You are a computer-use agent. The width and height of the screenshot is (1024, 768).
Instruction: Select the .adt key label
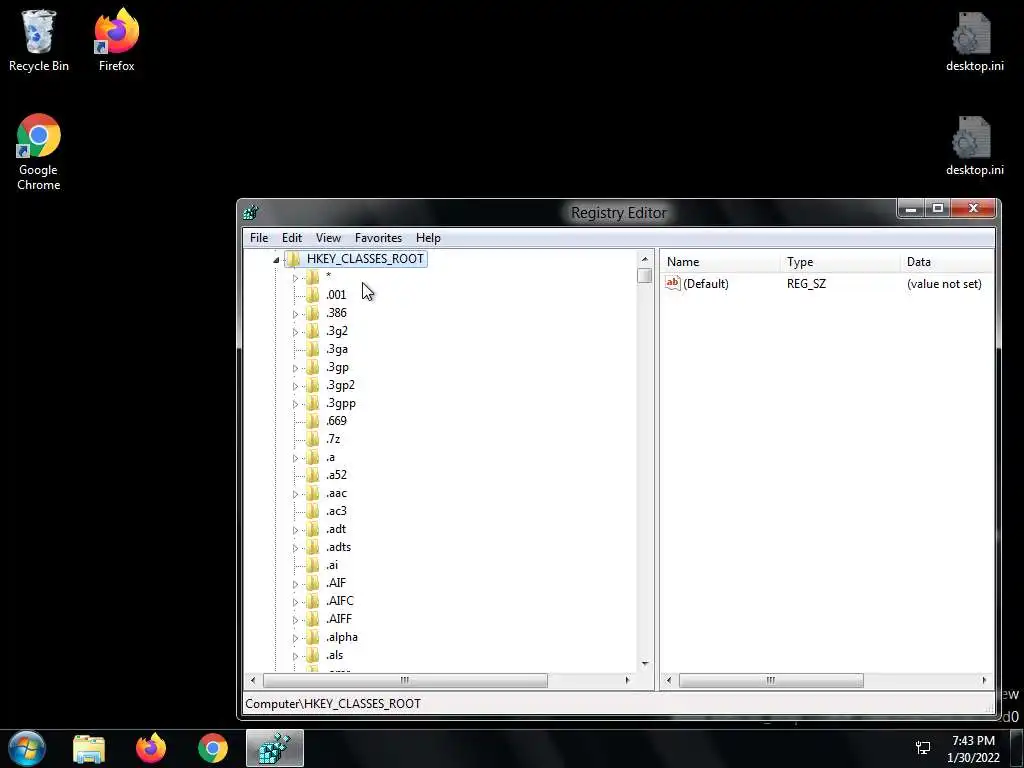click(336, 529)
